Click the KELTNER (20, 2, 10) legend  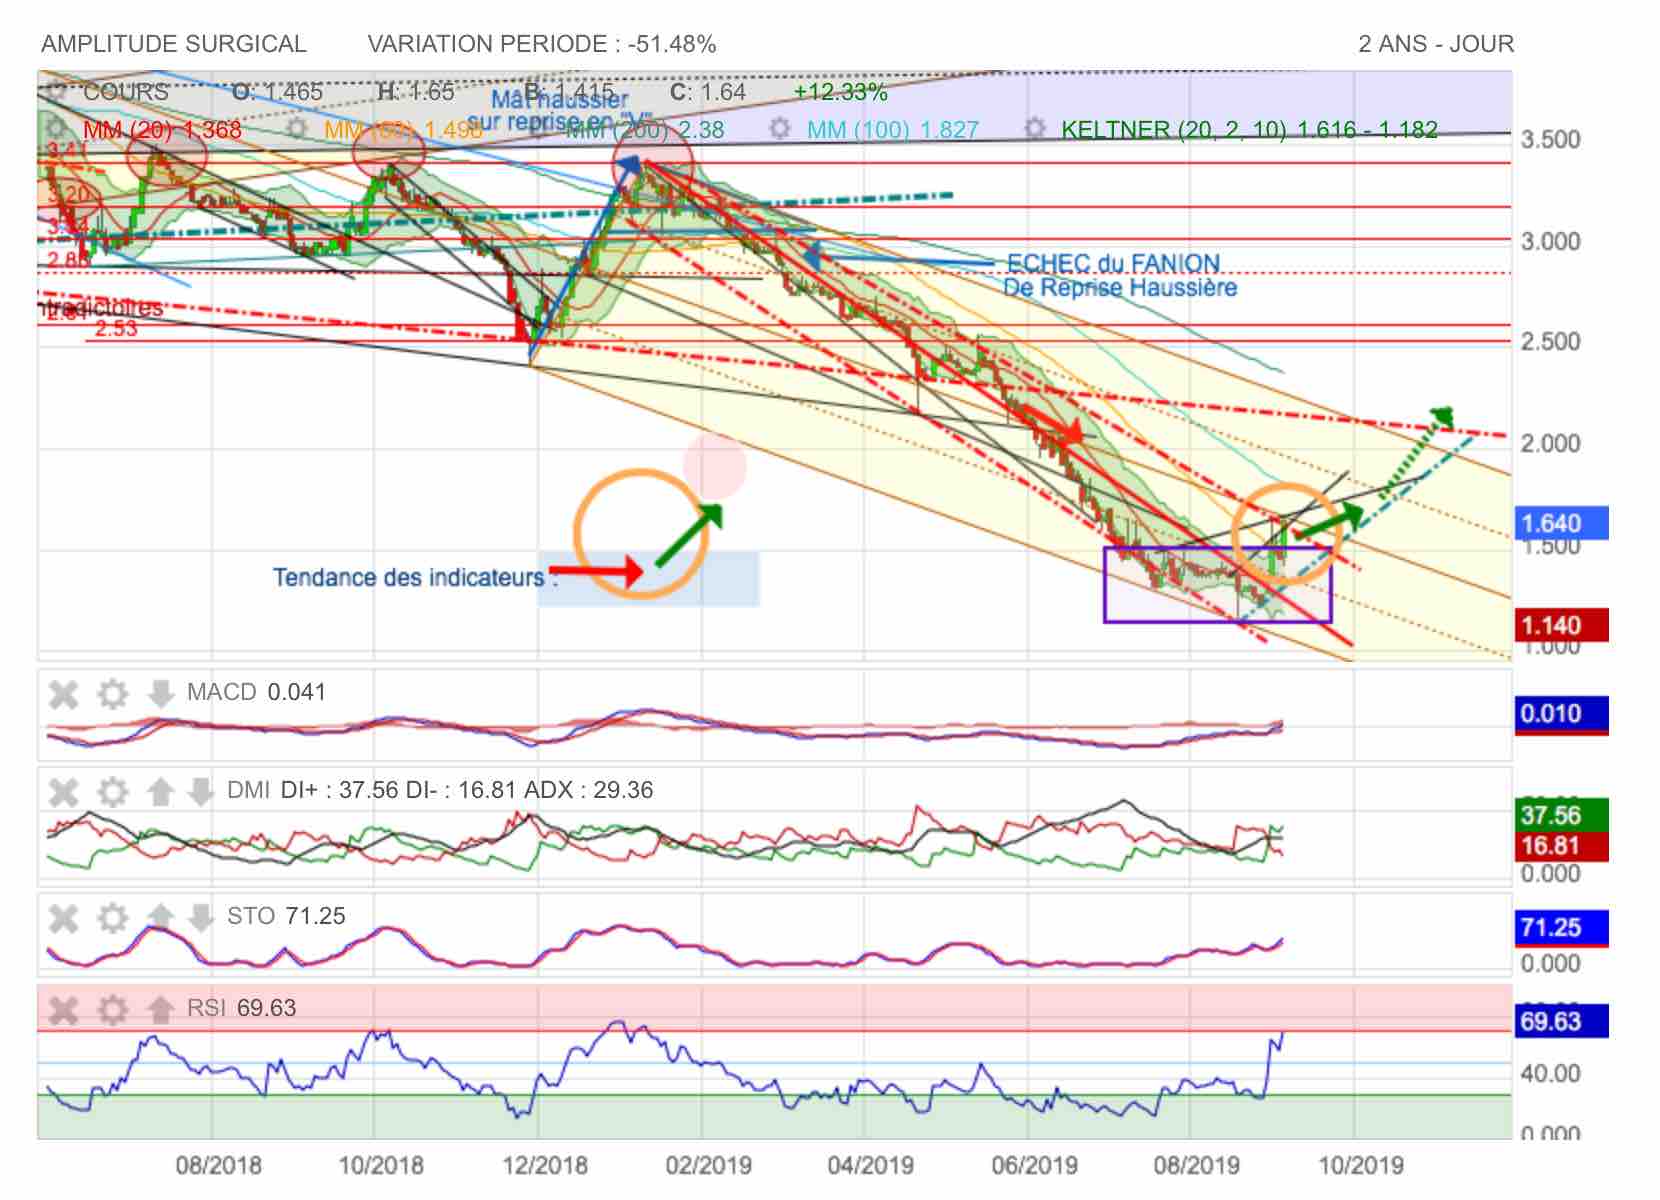[1249, 130]
